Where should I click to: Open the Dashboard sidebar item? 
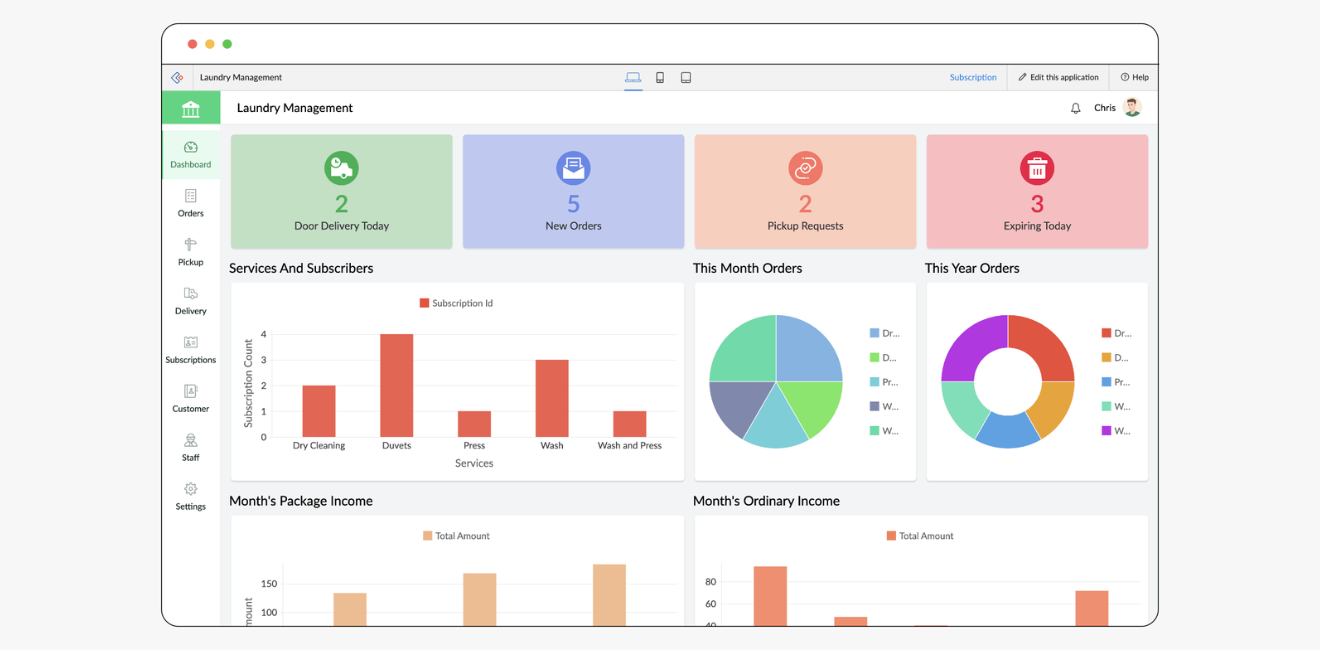191,155
